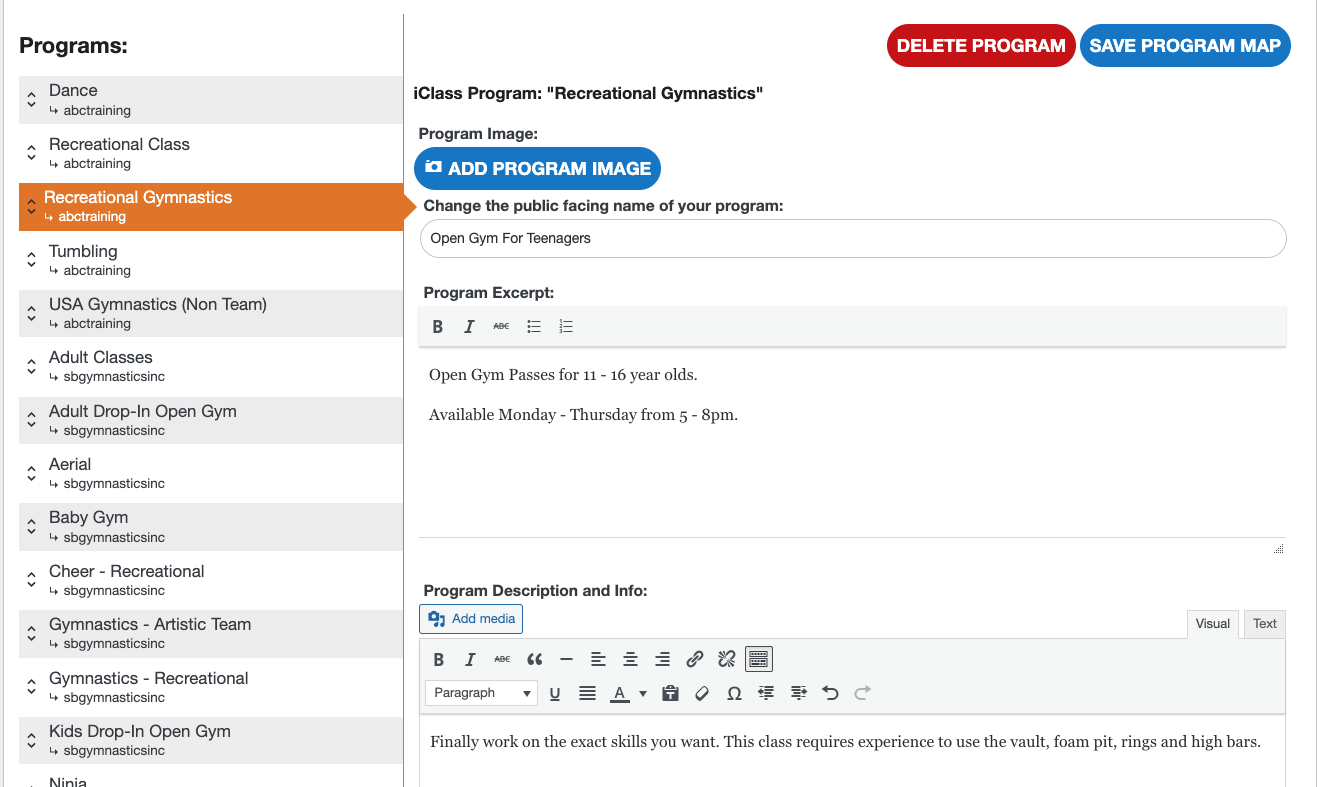This screenshot has height=787, width=1317.
Task: Click the Save Program Map button
Action: (1185, 46)
